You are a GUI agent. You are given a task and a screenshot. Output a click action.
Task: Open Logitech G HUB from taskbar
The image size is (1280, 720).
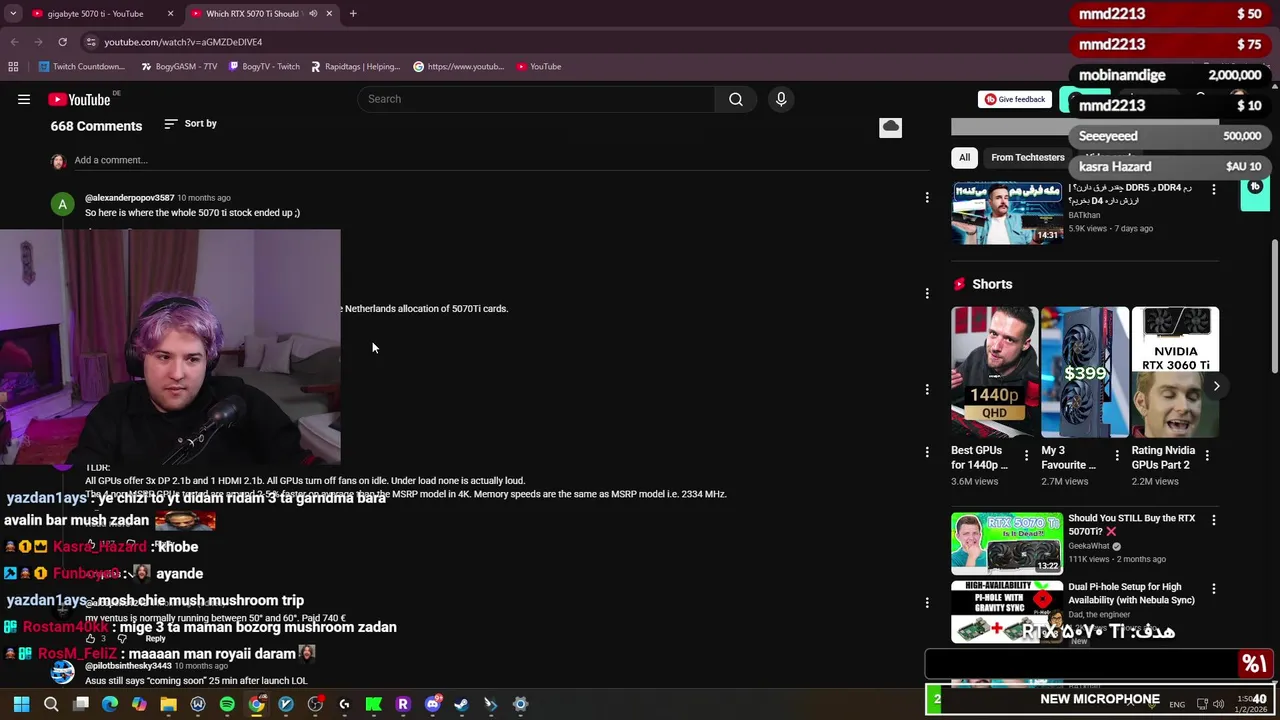pyautogui.click(x=344, y=704)
